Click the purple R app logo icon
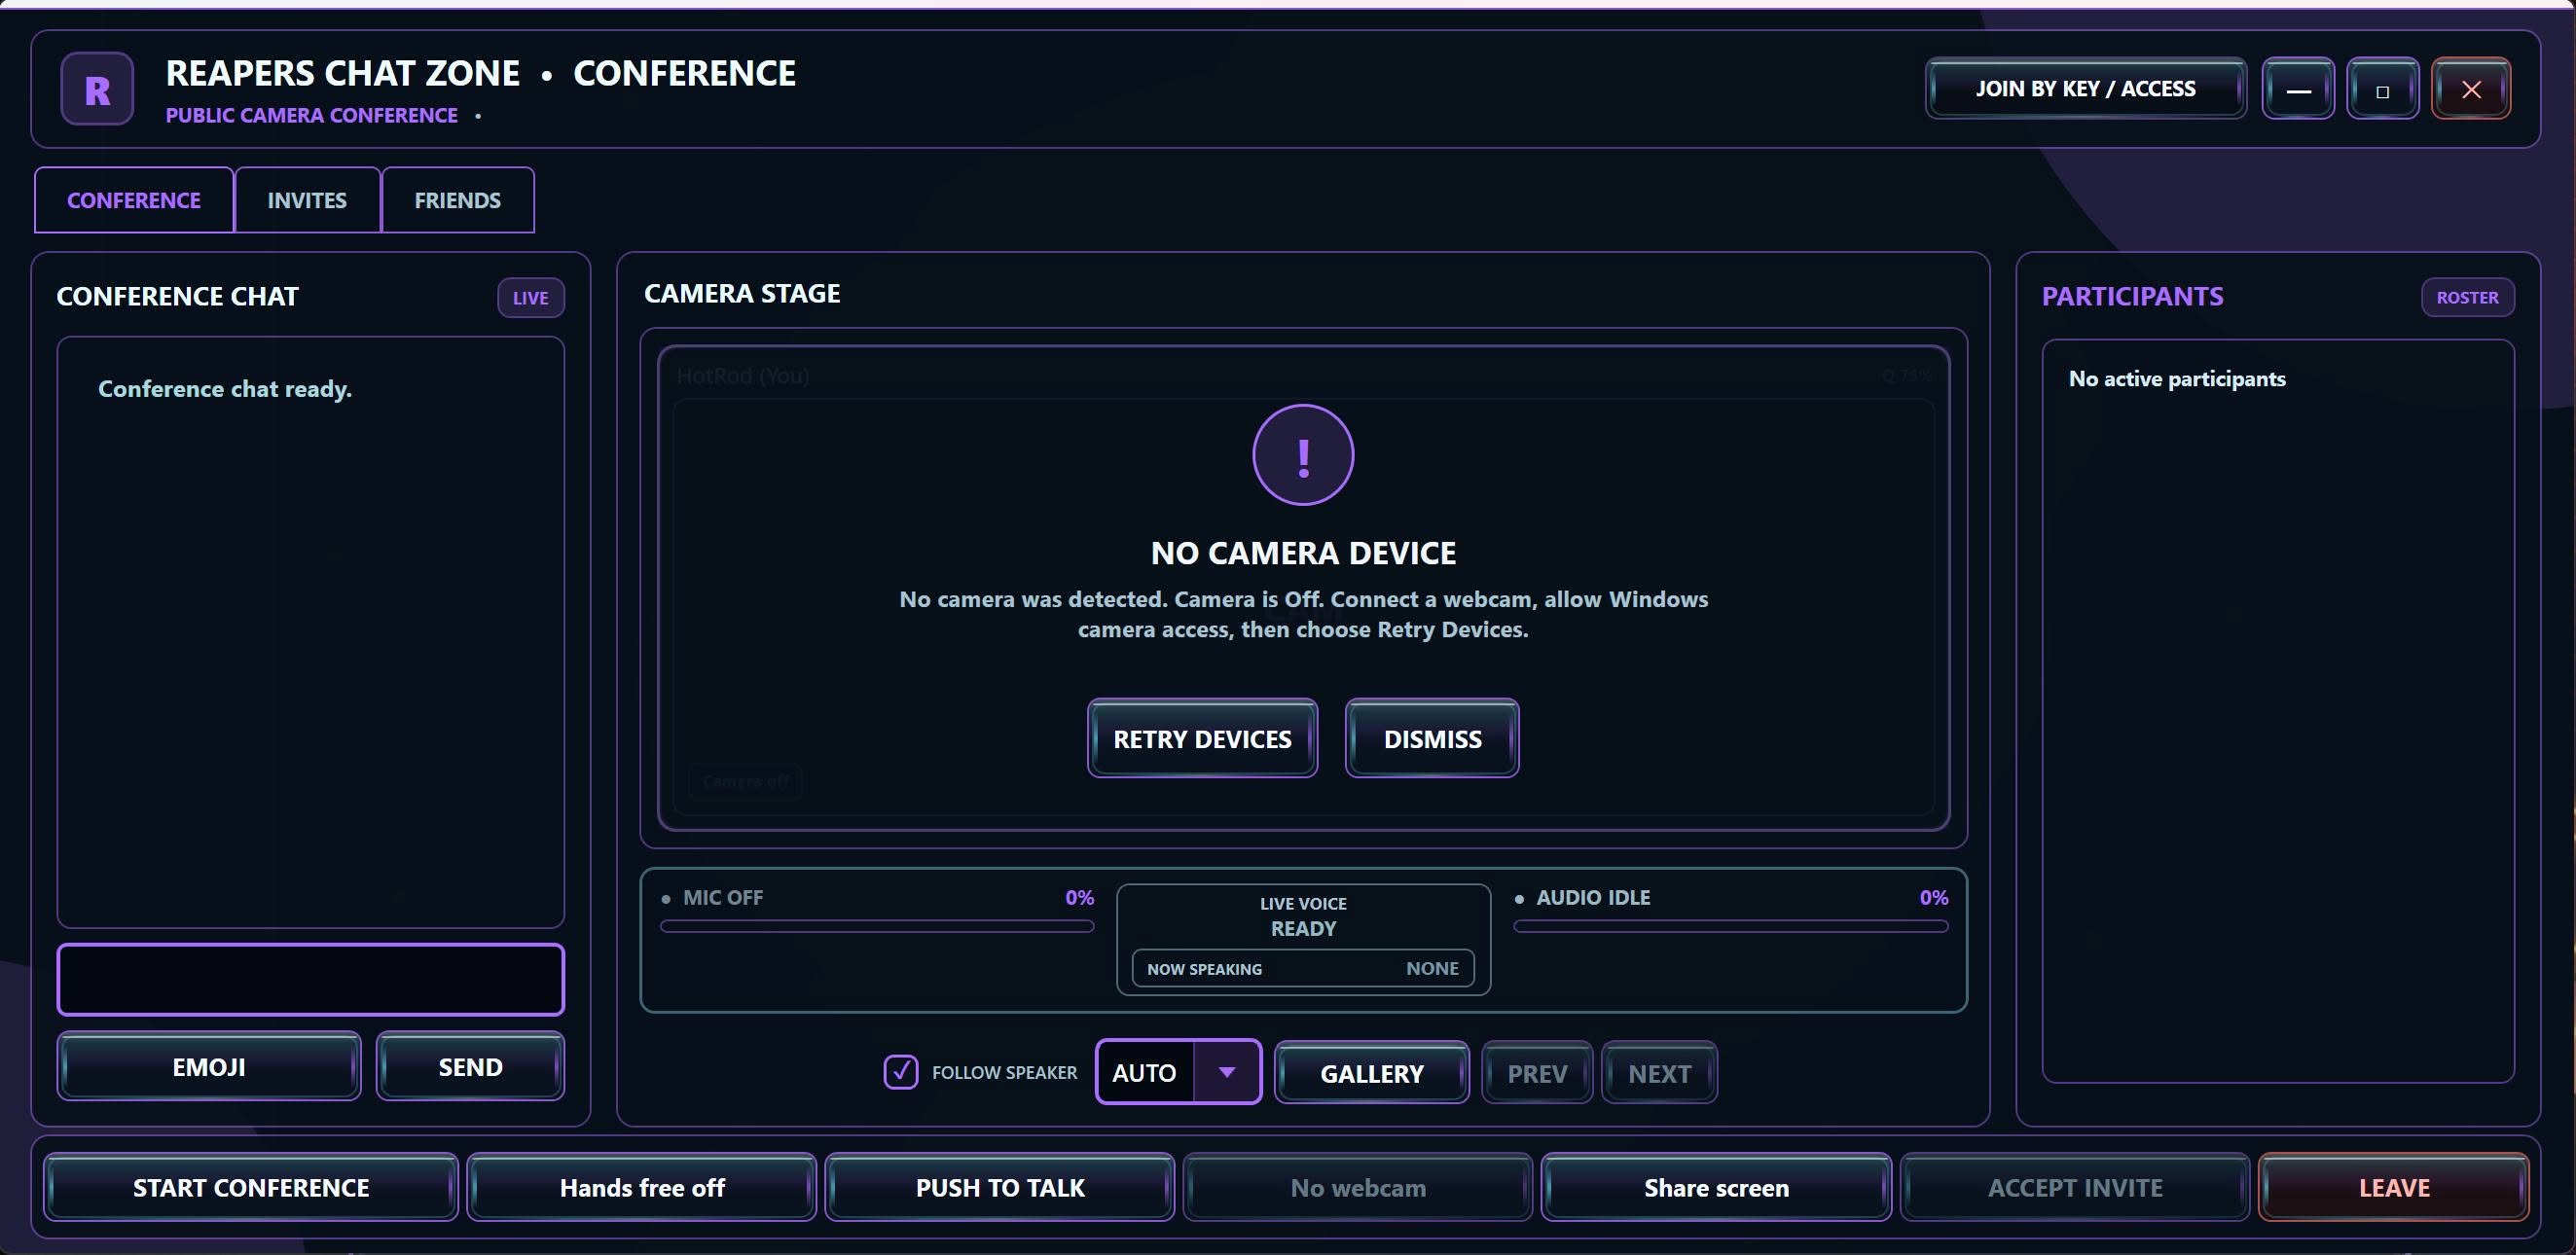This screenshot has width=2576, height=1255. (x=97, y=89)
